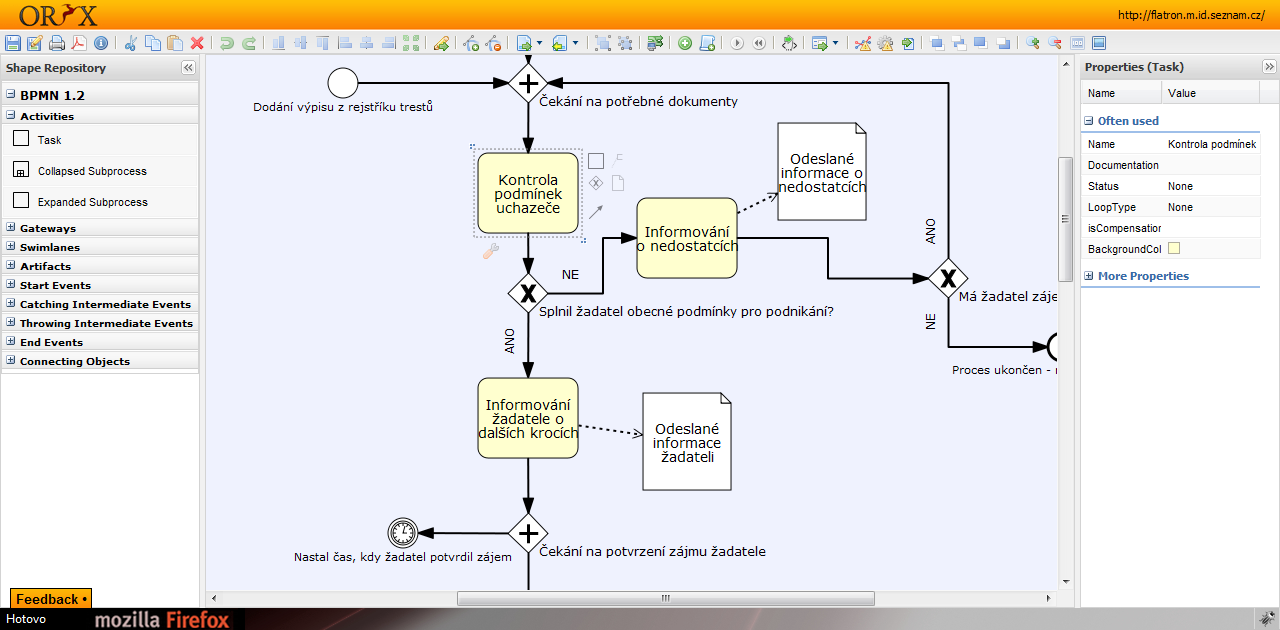This screenshot has height=630, width=1280.
Task: Click the green Redo arrow
Action: click(249, 43)
